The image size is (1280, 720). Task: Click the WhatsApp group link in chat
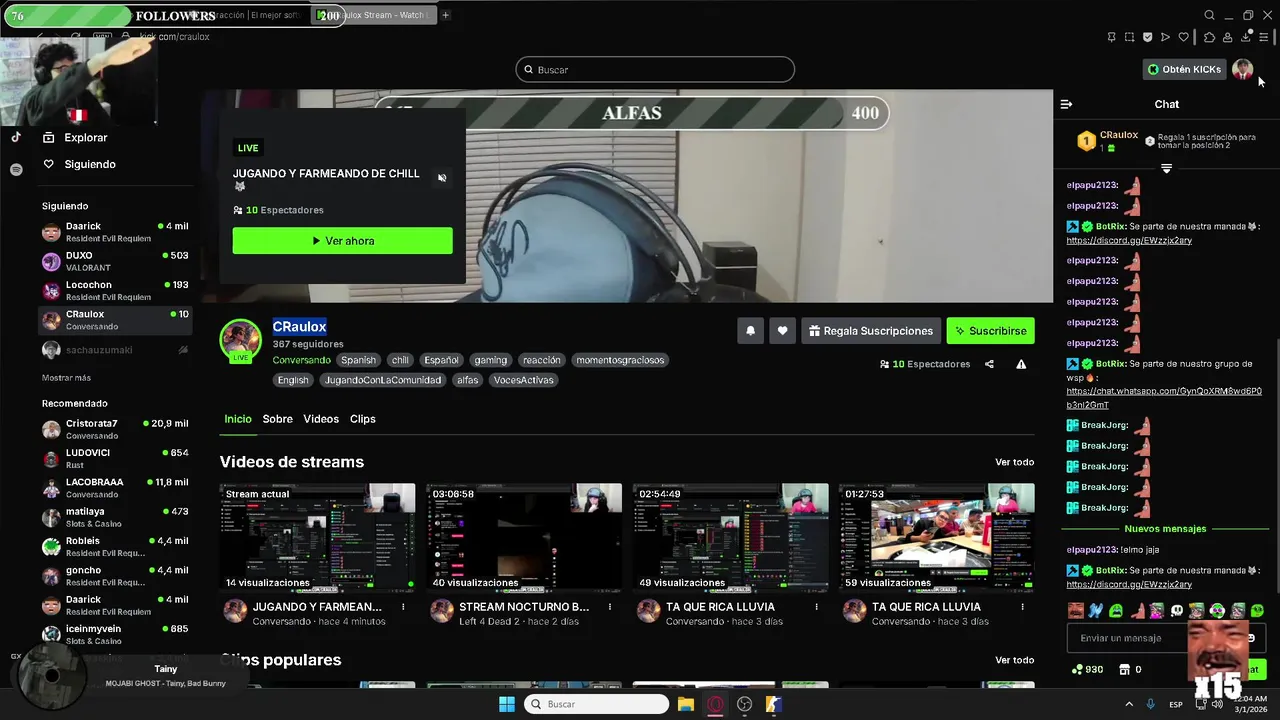click(x=1164, y=398)
